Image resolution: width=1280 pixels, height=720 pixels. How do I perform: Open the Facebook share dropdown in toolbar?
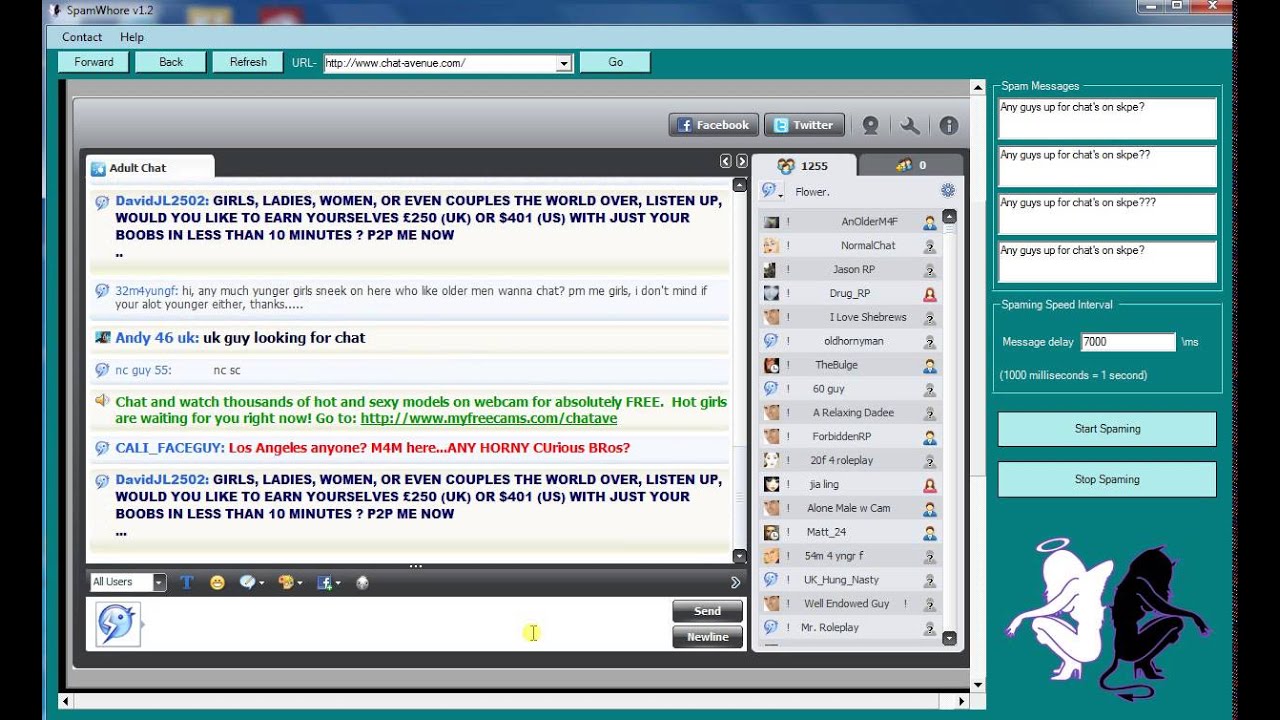[328, 582]
